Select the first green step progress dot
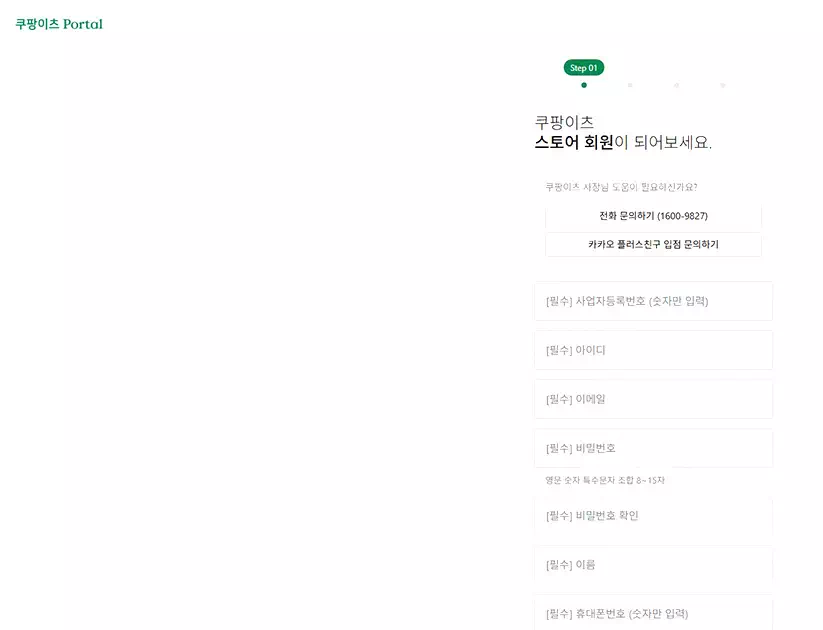The width and height of the screenshot is (823, 630). [583, 85]
